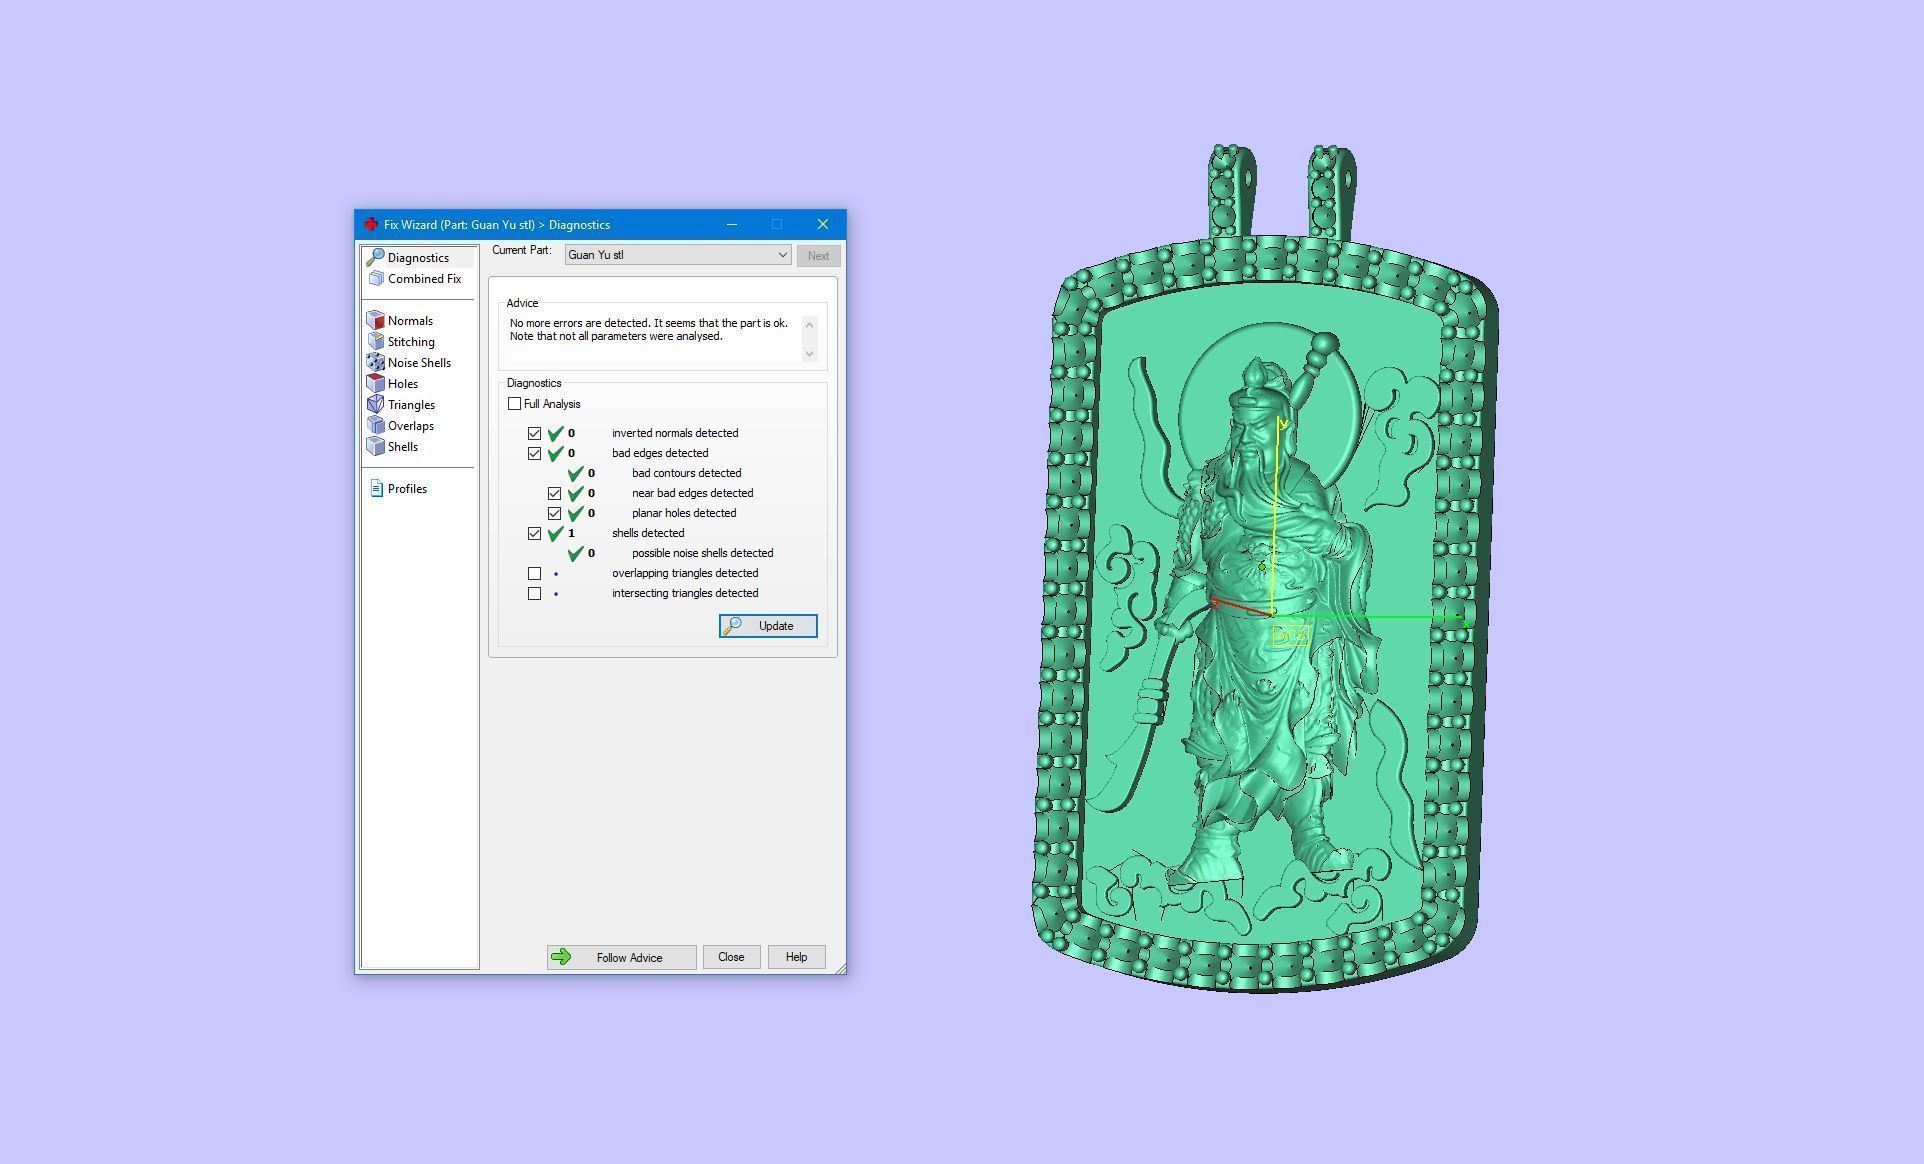Enable intersecting triangles detected checkbox
1924x1164 pixels.
[534, 594]
